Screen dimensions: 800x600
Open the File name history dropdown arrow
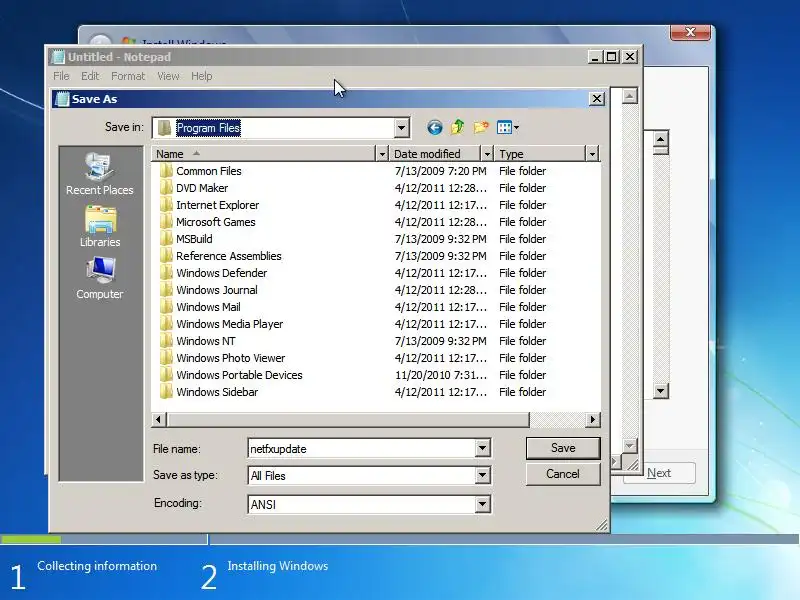tap(482, 448)
